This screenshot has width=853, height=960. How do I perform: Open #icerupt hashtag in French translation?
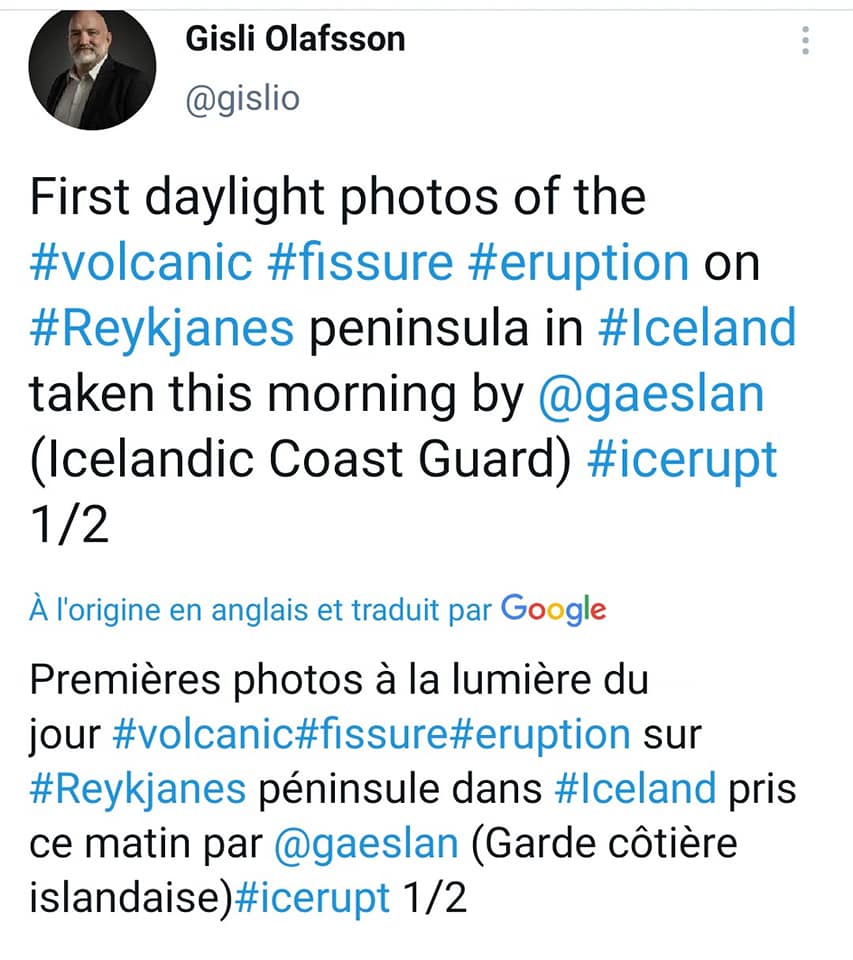point(312,899)
